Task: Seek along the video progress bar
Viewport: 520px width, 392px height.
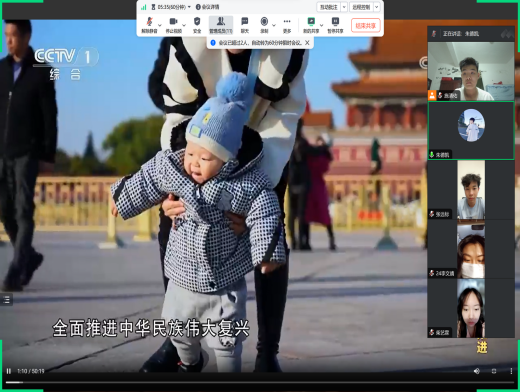Action: (x=260, y=382)
